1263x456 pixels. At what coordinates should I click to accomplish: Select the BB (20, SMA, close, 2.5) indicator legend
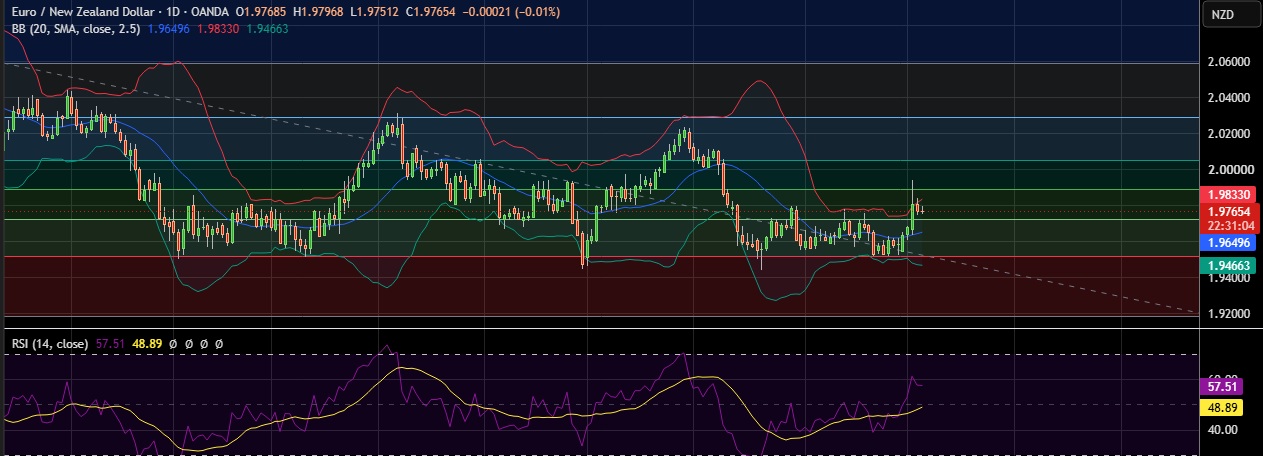point(73,29)
